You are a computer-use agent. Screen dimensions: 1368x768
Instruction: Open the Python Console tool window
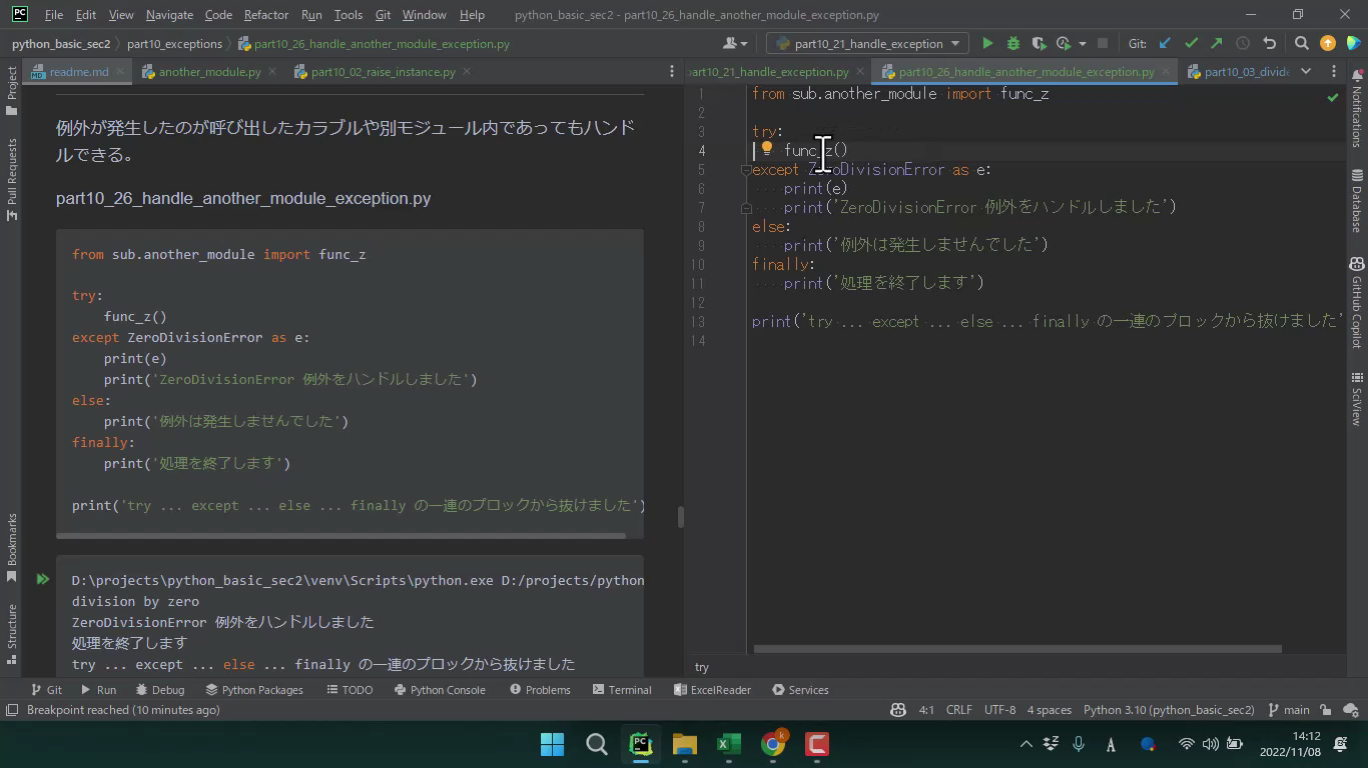pos(439,690)
